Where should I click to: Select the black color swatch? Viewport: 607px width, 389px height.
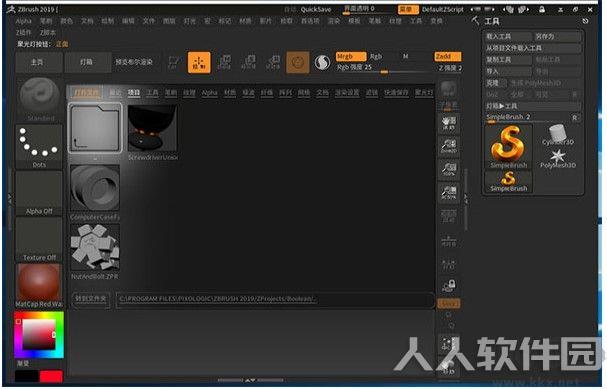[27, 376]
